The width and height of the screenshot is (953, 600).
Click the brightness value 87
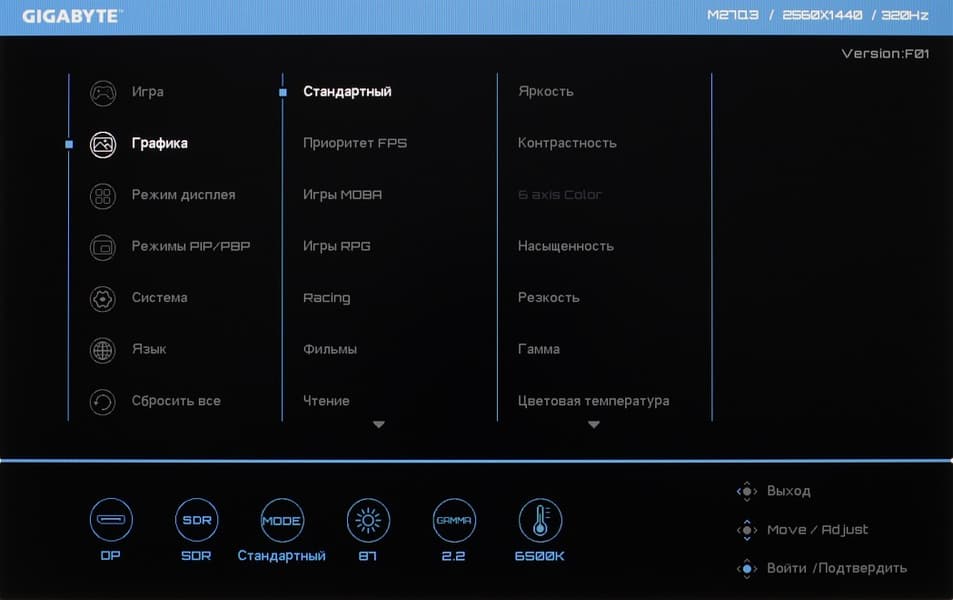[368, 556]
